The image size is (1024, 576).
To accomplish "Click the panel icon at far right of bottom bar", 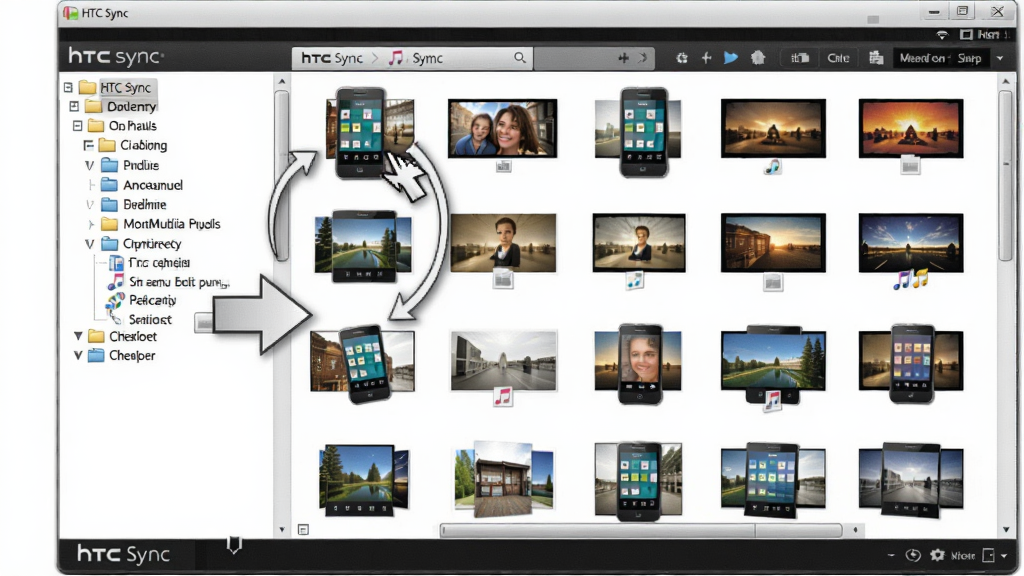I will [x=988, y=556].
